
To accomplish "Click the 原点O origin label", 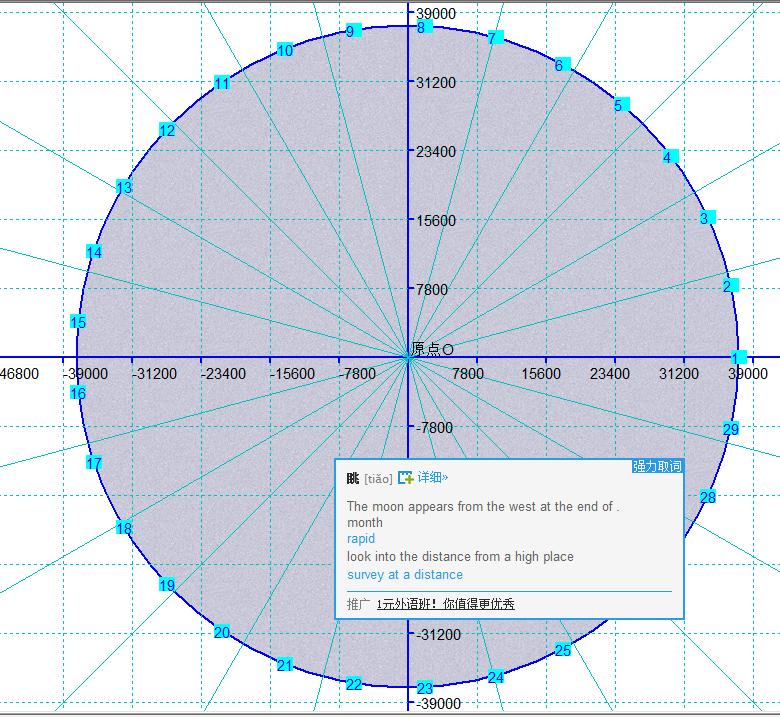I will point(432,349).
